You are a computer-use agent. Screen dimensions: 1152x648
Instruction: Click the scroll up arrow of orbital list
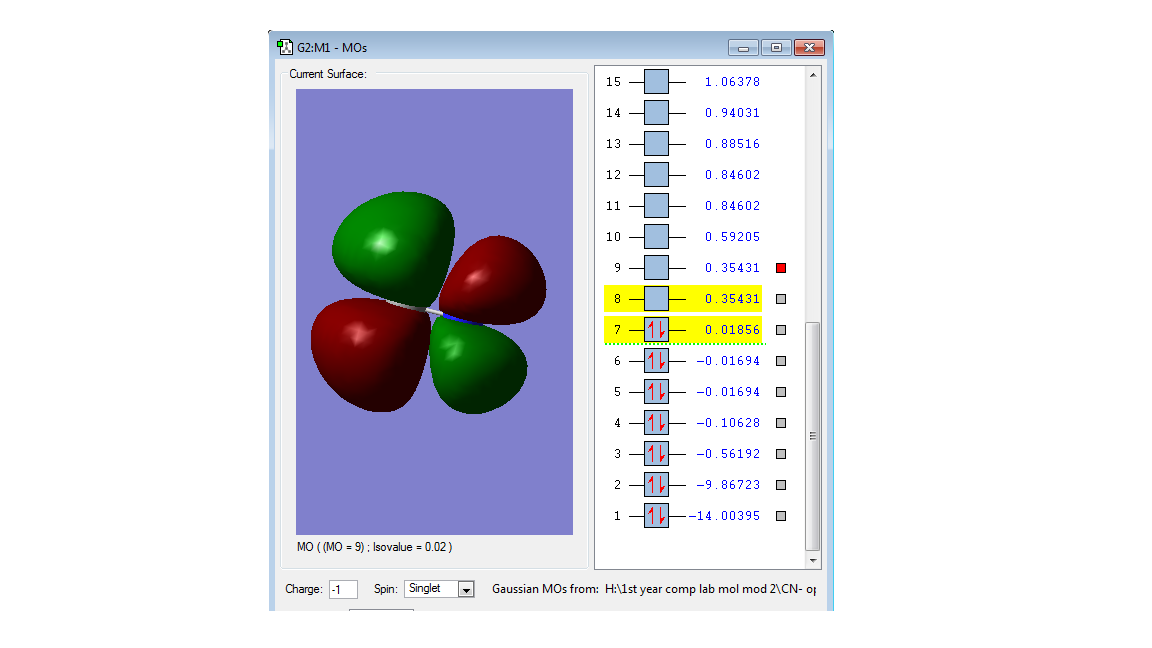coord(813,75)
